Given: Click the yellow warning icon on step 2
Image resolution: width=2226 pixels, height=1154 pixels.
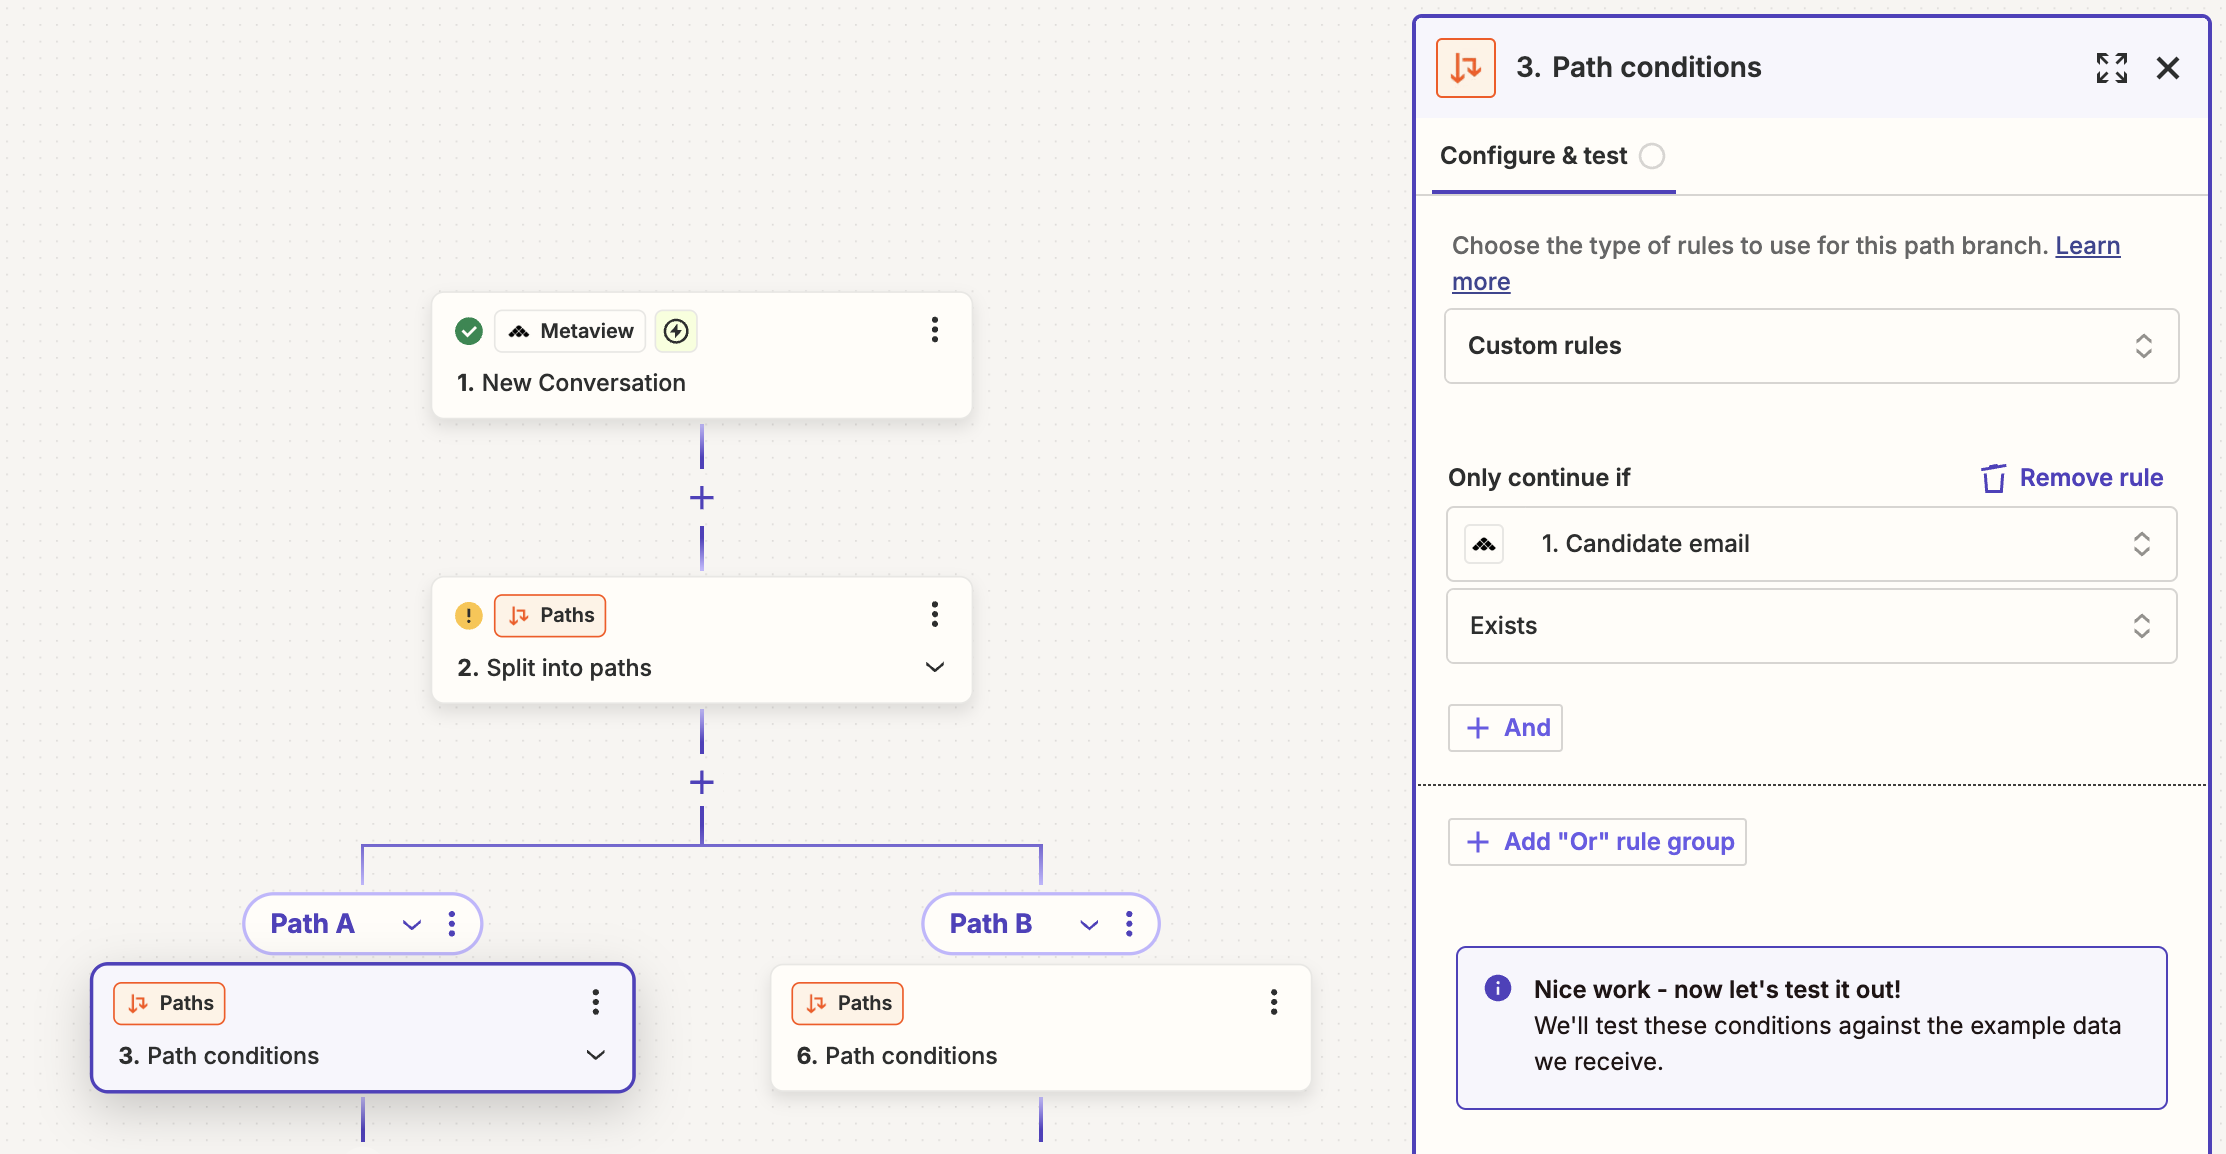Looking at the screenshot, I should (468, 615).
